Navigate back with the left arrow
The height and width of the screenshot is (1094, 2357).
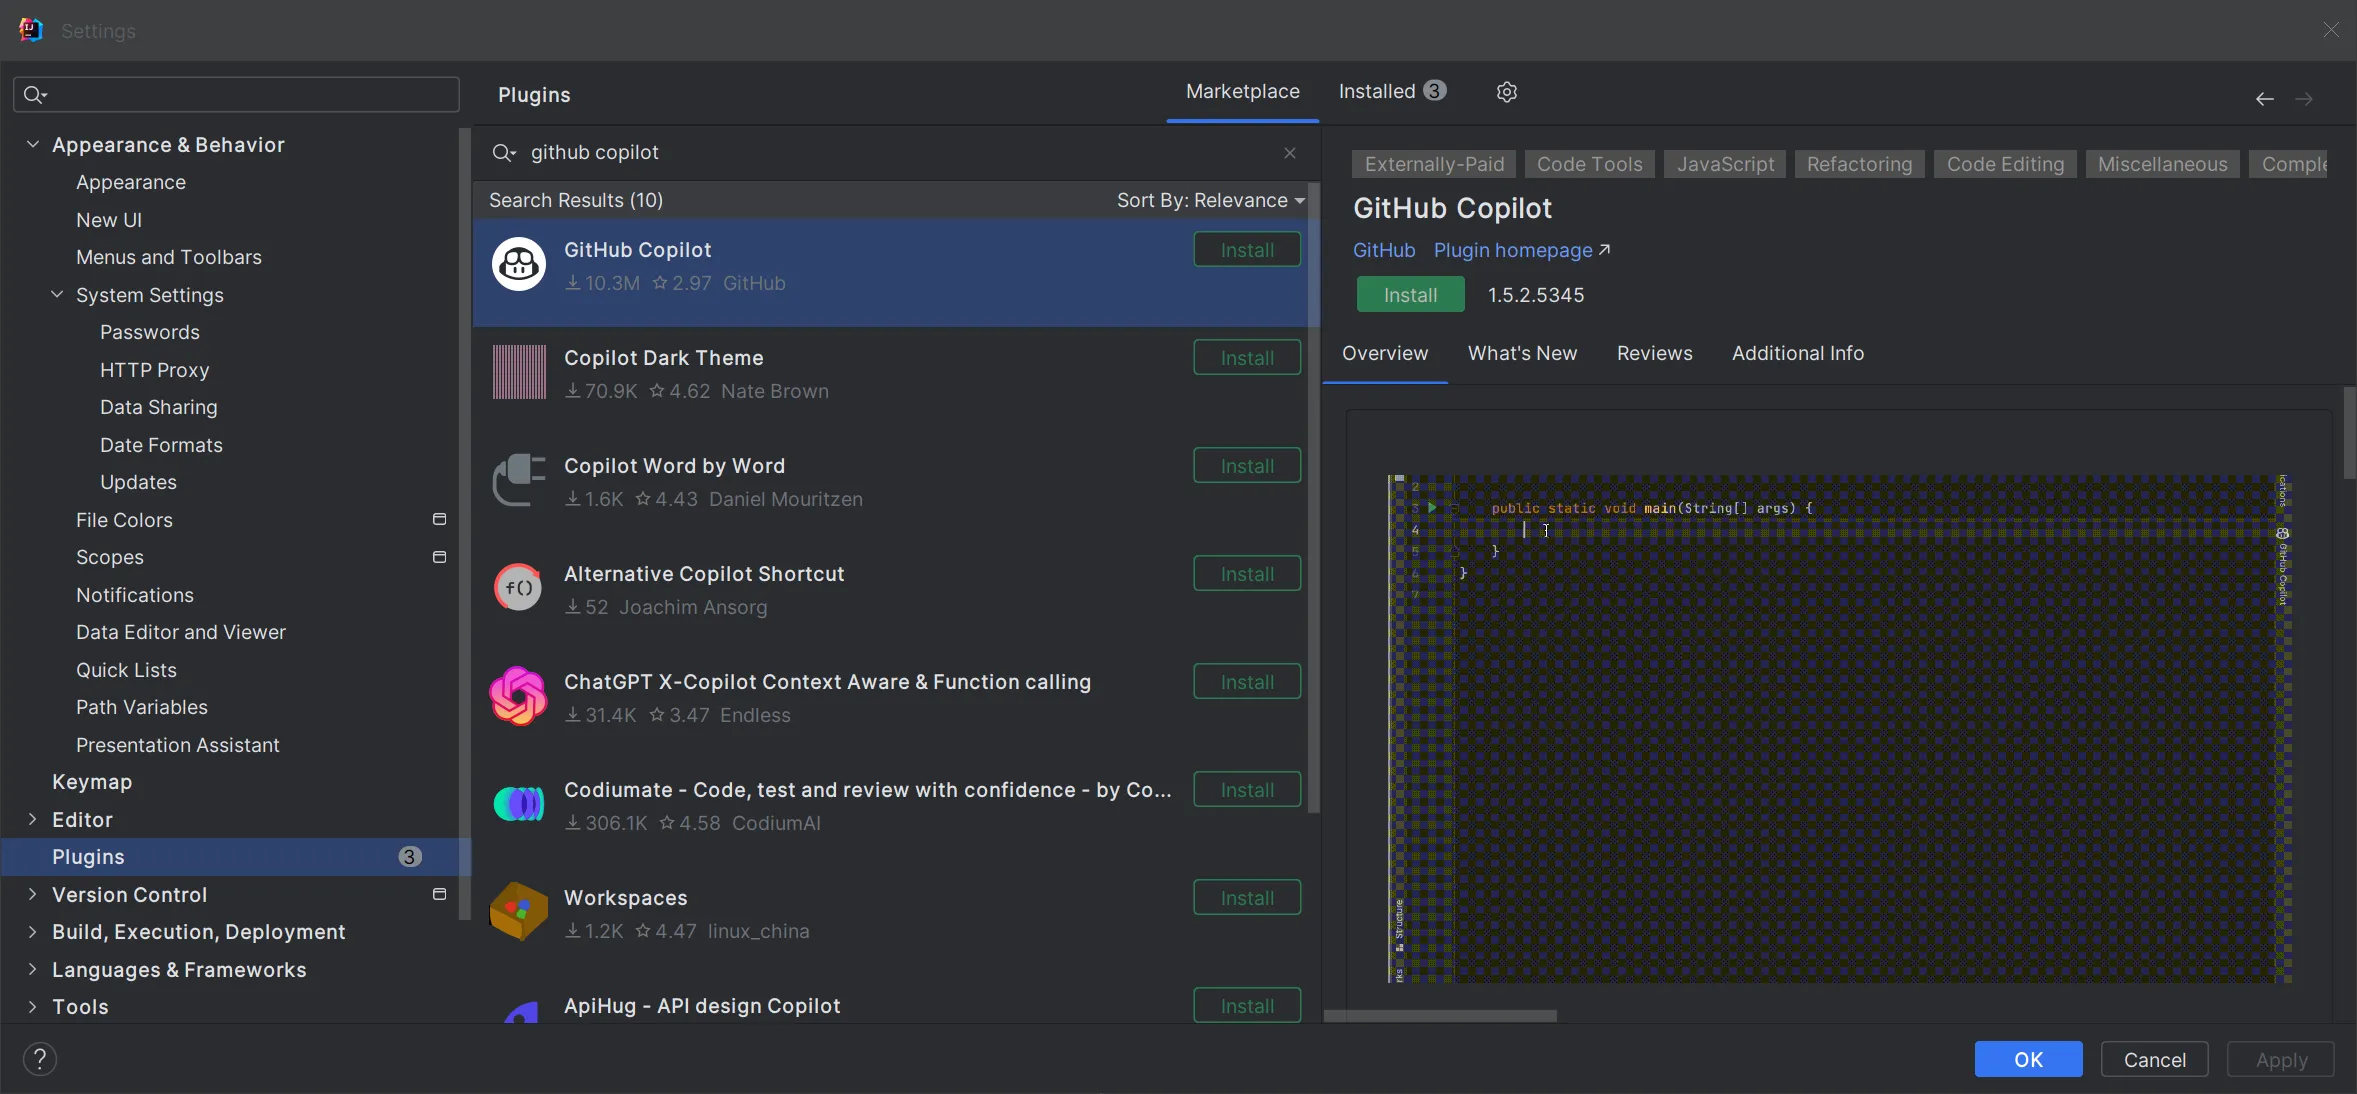tap(2265, 99)
